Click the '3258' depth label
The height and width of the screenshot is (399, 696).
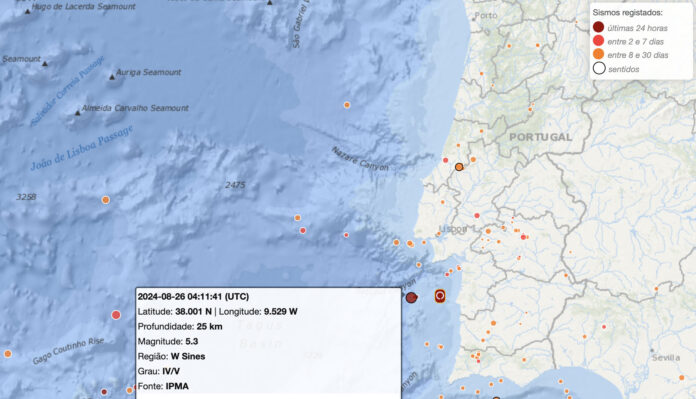[x=26, y=197]
